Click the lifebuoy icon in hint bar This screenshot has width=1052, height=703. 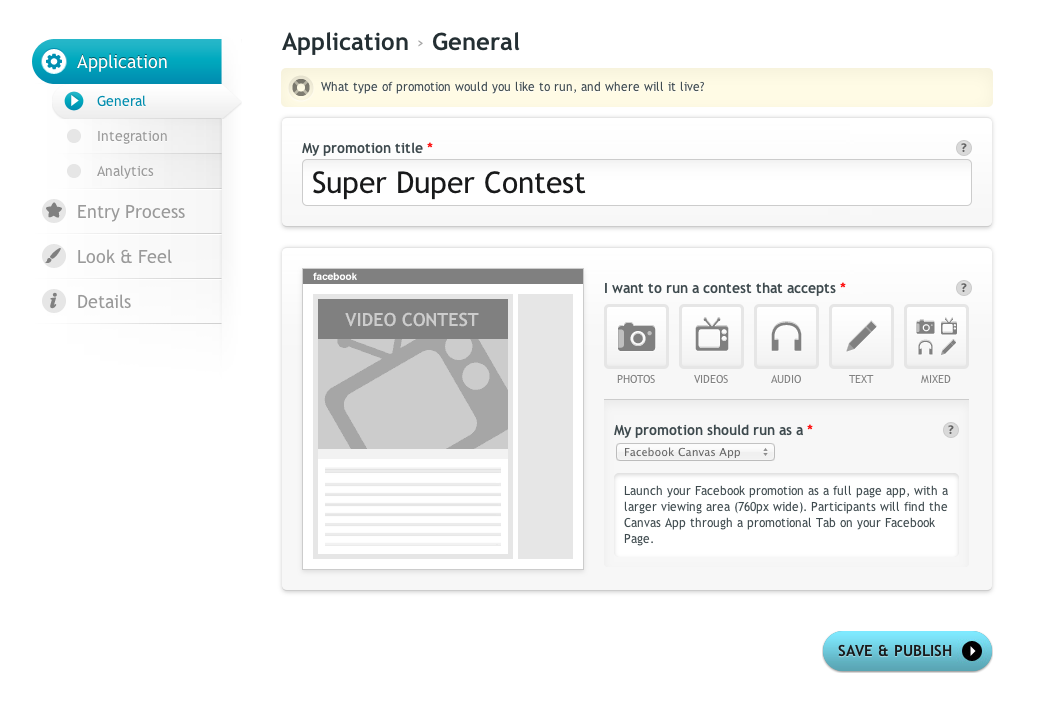(301, 87)
